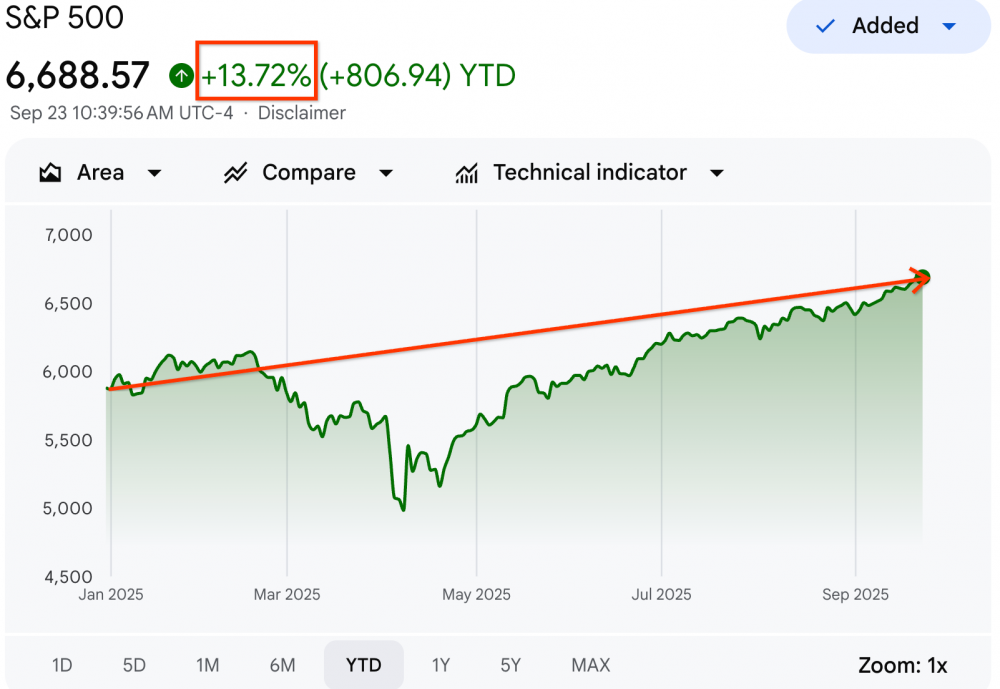This screenshot has width=1000, height=689.
Task: Click the Area chart type icon
Action: click(x=50, y=173)
